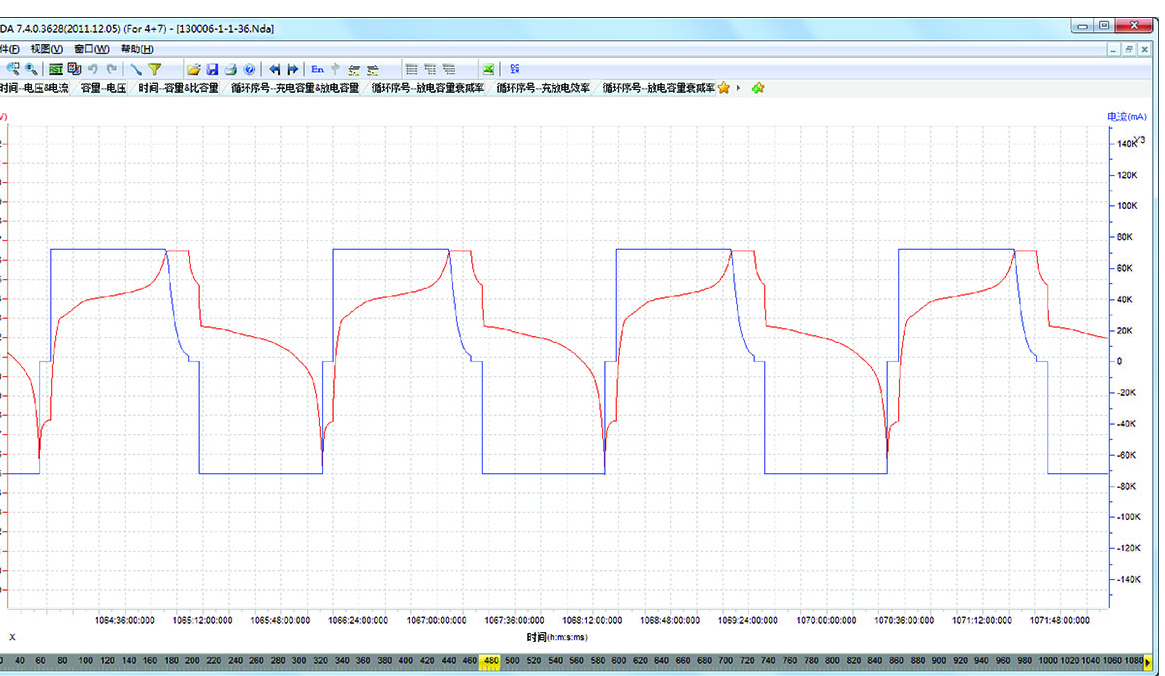
Task: Select the 循环序号--充放电效率 tab
Action: tap(543, 88)
